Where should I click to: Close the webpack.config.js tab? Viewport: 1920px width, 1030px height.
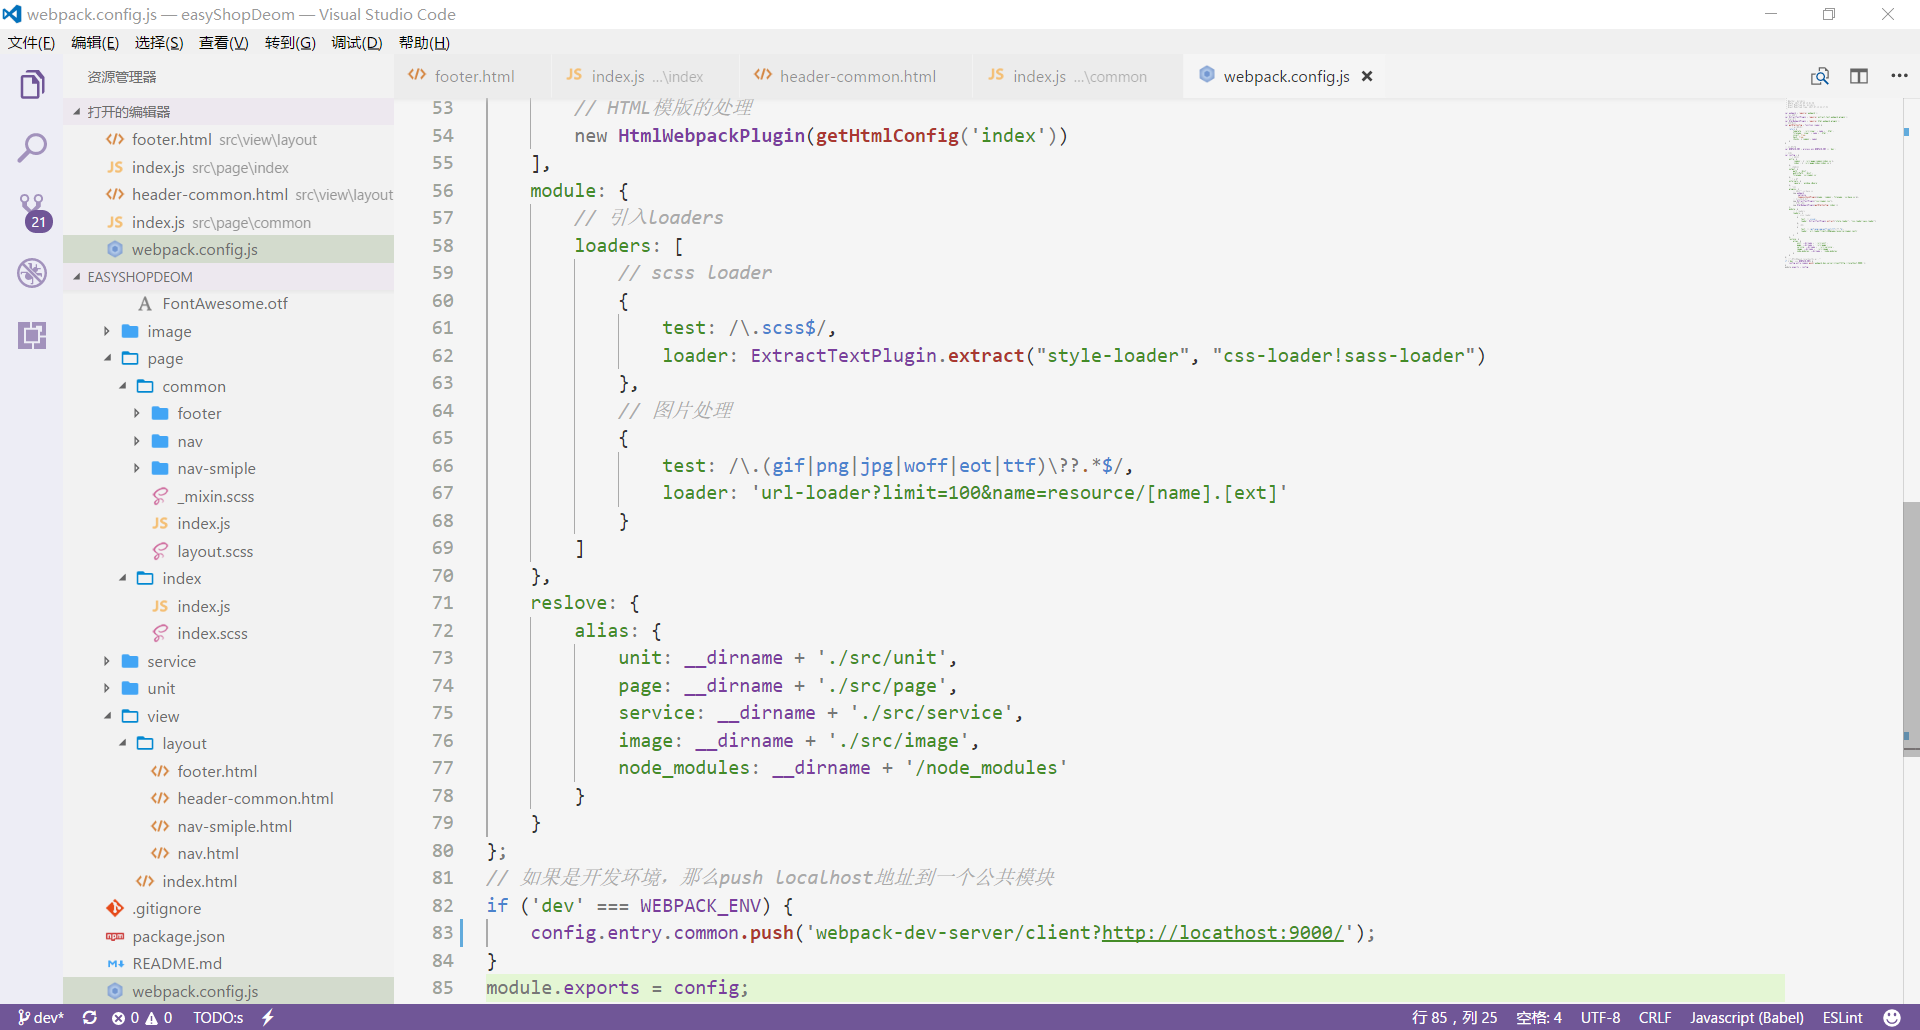[1367, 76]
